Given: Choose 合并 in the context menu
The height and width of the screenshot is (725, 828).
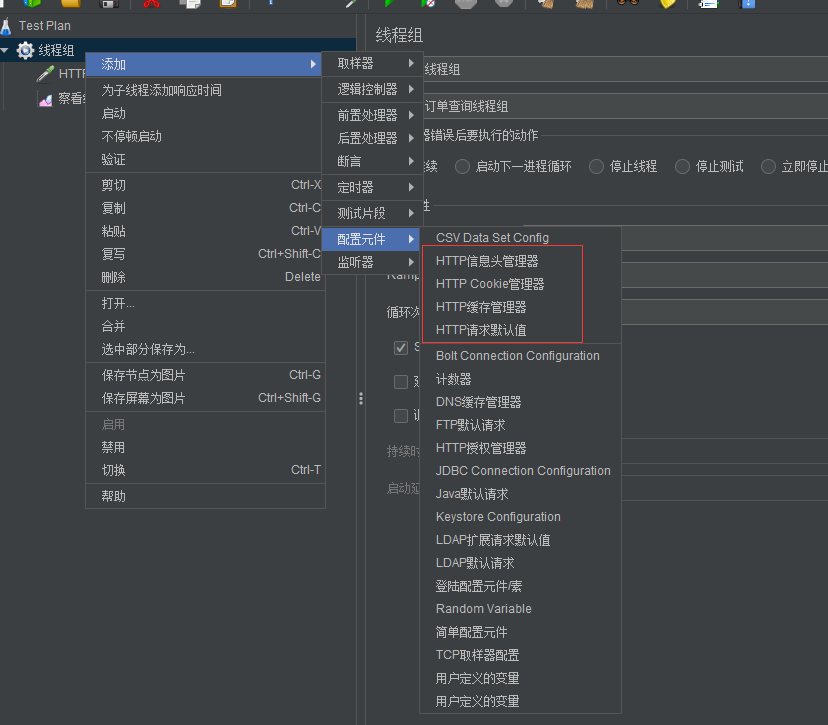Looking at the screenshot, I should pos(205,326).
